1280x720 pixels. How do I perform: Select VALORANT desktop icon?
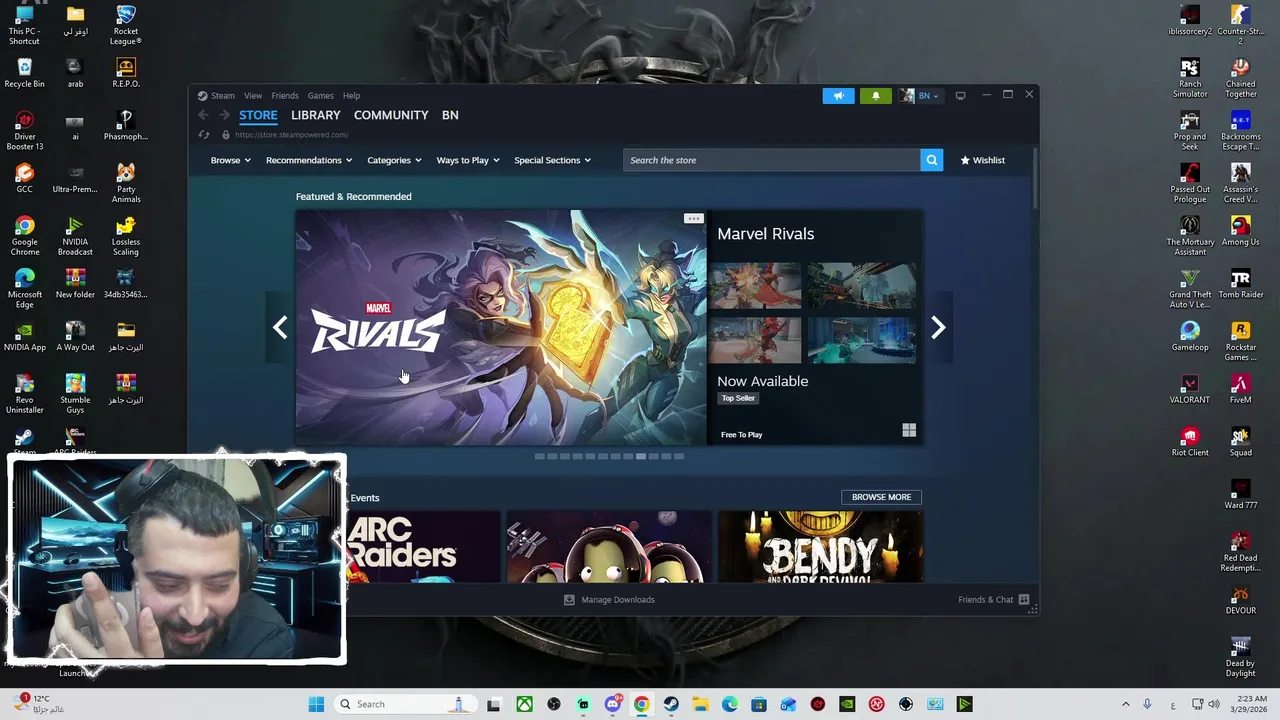point(1190,389)
